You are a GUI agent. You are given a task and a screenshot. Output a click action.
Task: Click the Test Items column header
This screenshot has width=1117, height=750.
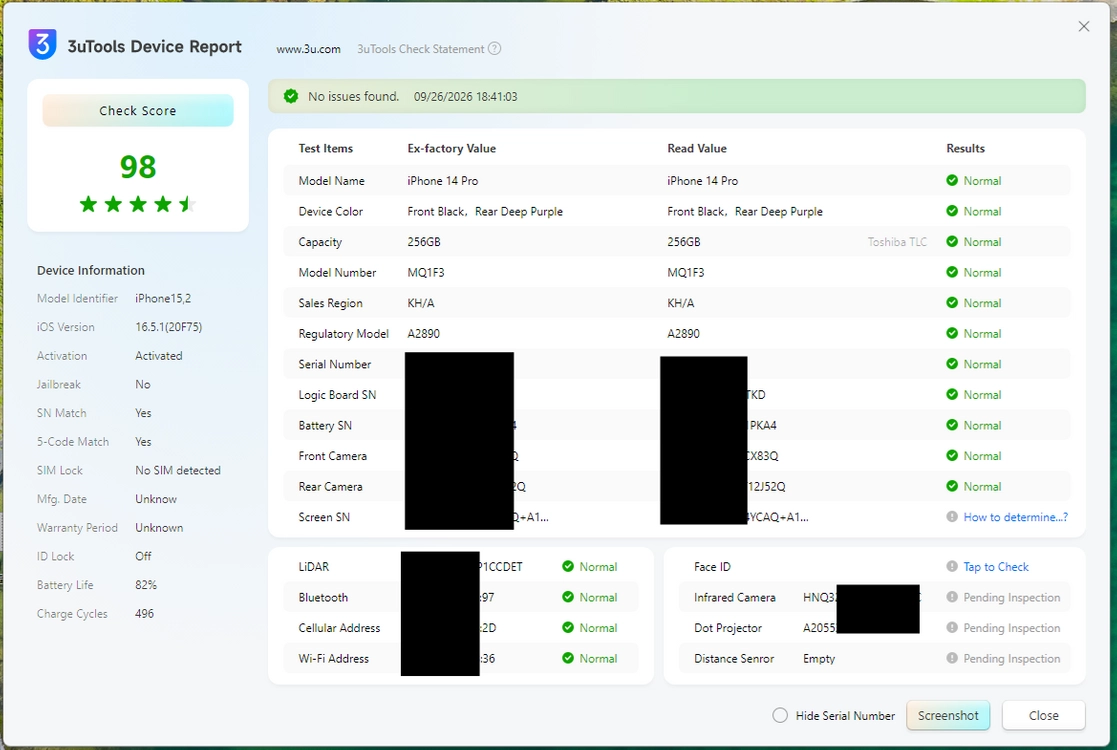[326, 148]
